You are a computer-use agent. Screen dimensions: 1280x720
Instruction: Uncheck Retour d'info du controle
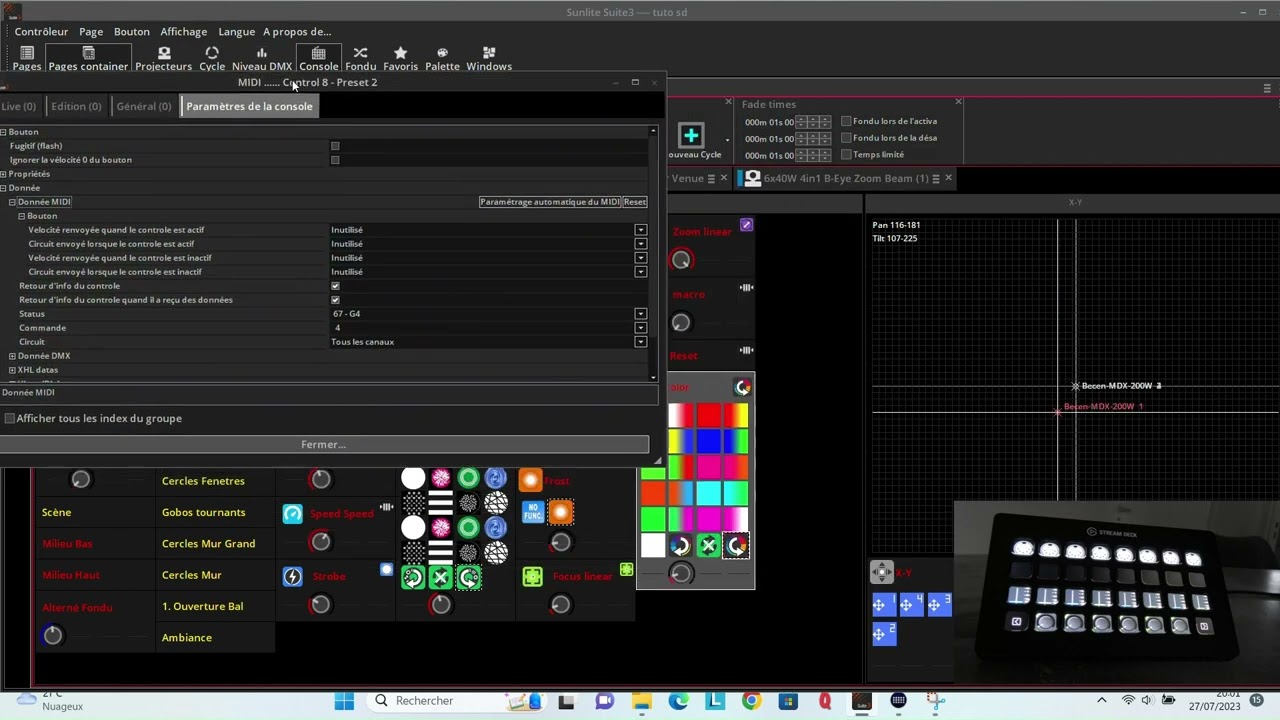click(x=335, y=286)
